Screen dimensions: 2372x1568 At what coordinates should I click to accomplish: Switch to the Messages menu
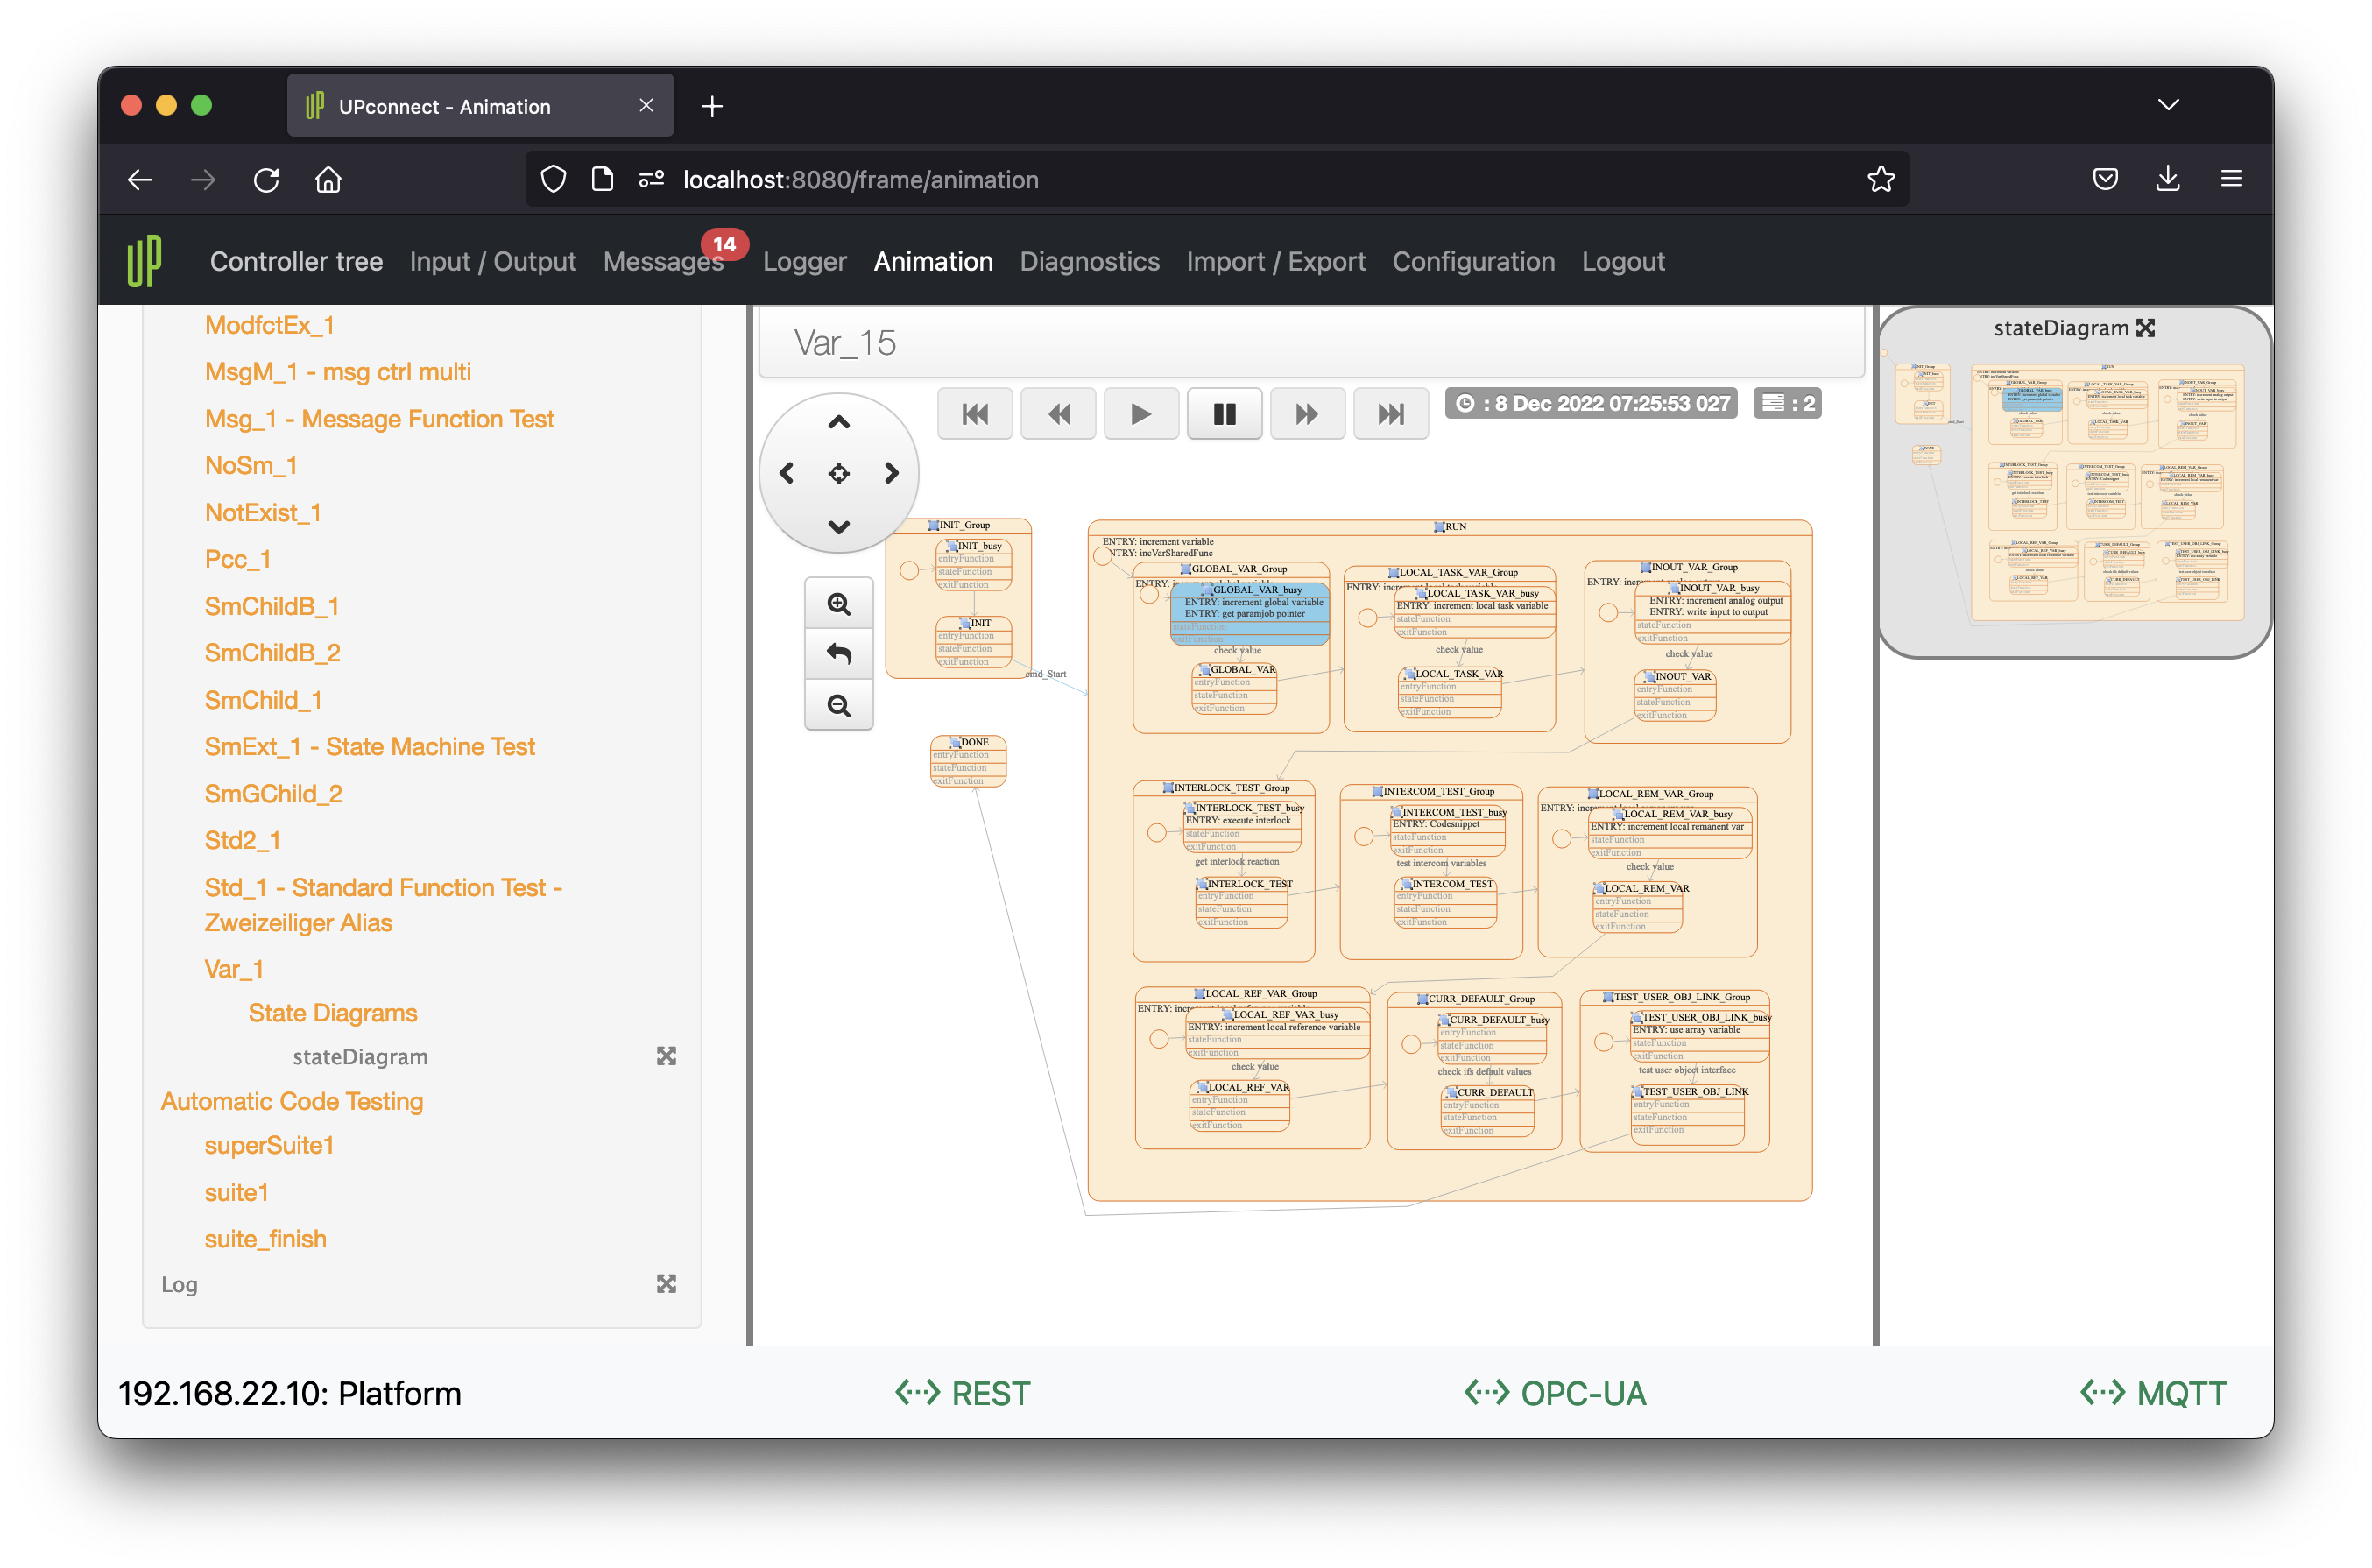[x=662, y=261]
